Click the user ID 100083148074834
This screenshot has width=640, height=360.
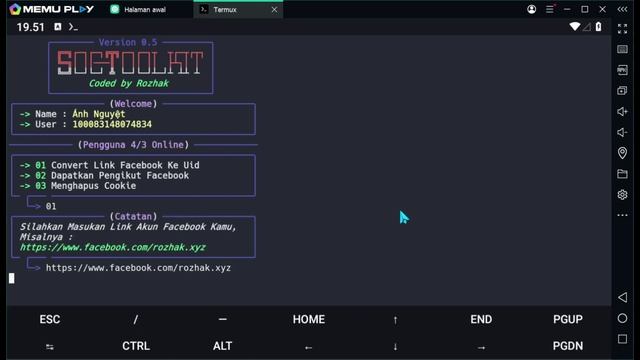click(x=112, y=124)
